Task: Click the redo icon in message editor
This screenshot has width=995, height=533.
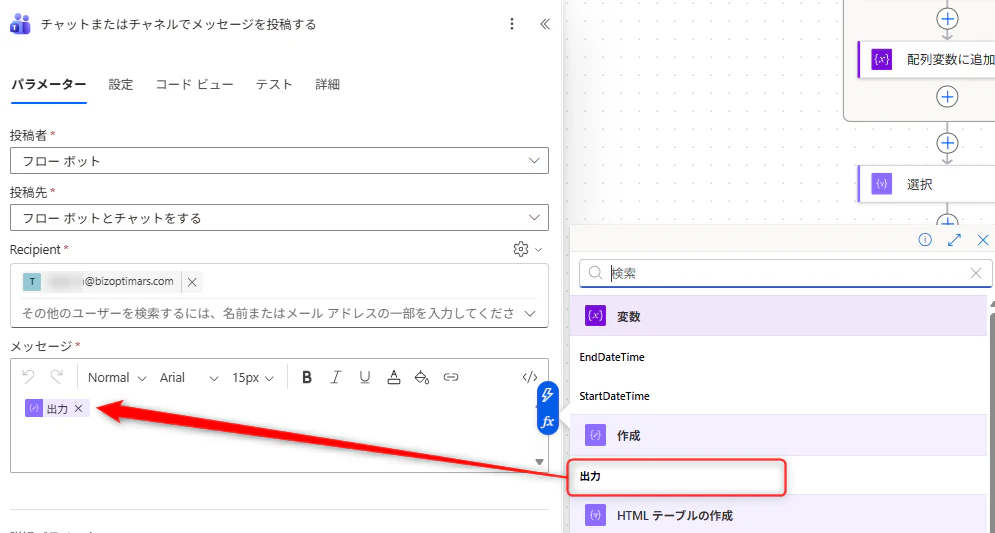Action: coord(57,377)
